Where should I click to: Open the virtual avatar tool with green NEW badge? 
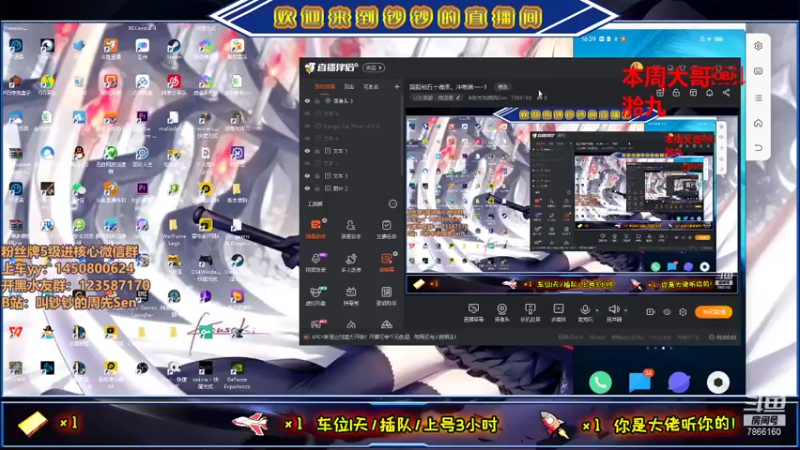pos(316,295)
